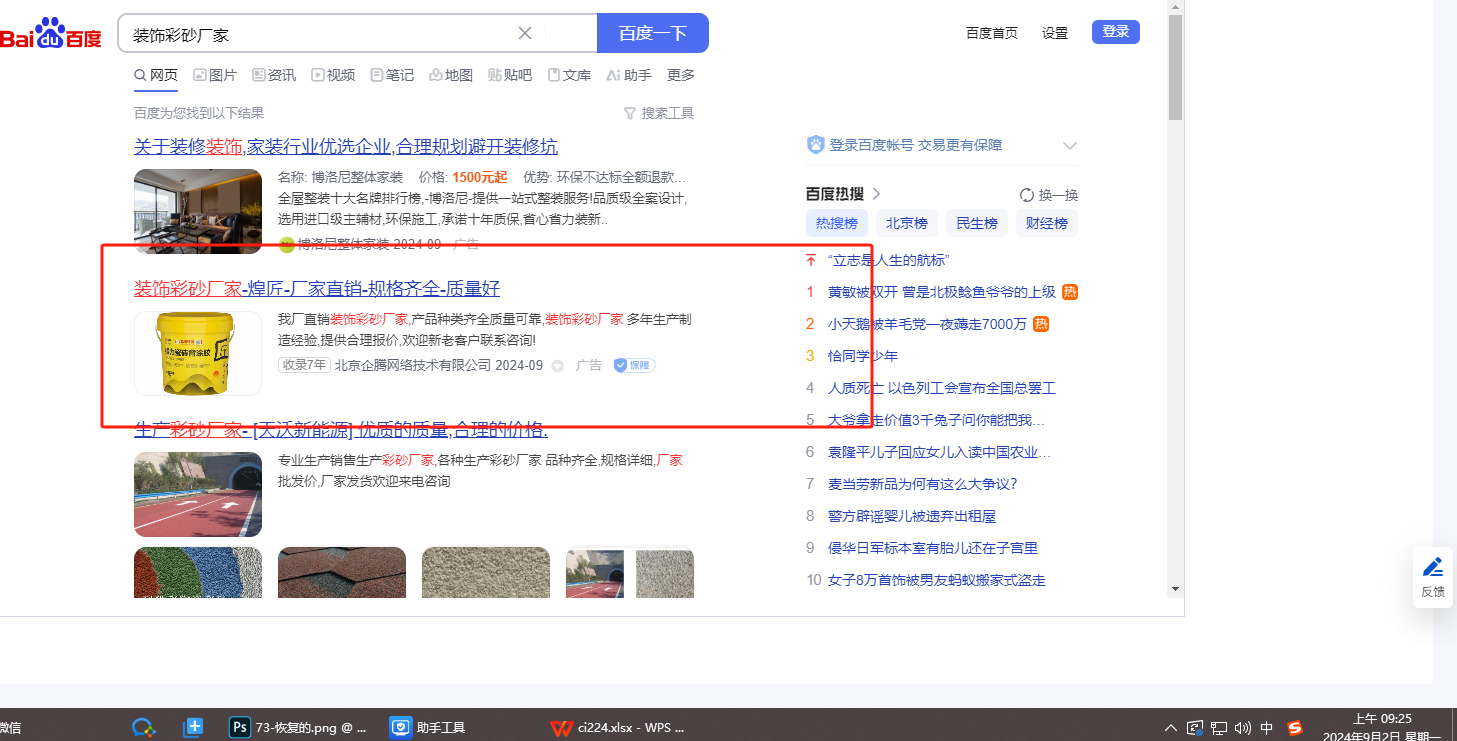
Task: Click the Sogou input method tray icon
Action: pos(1295,727)
